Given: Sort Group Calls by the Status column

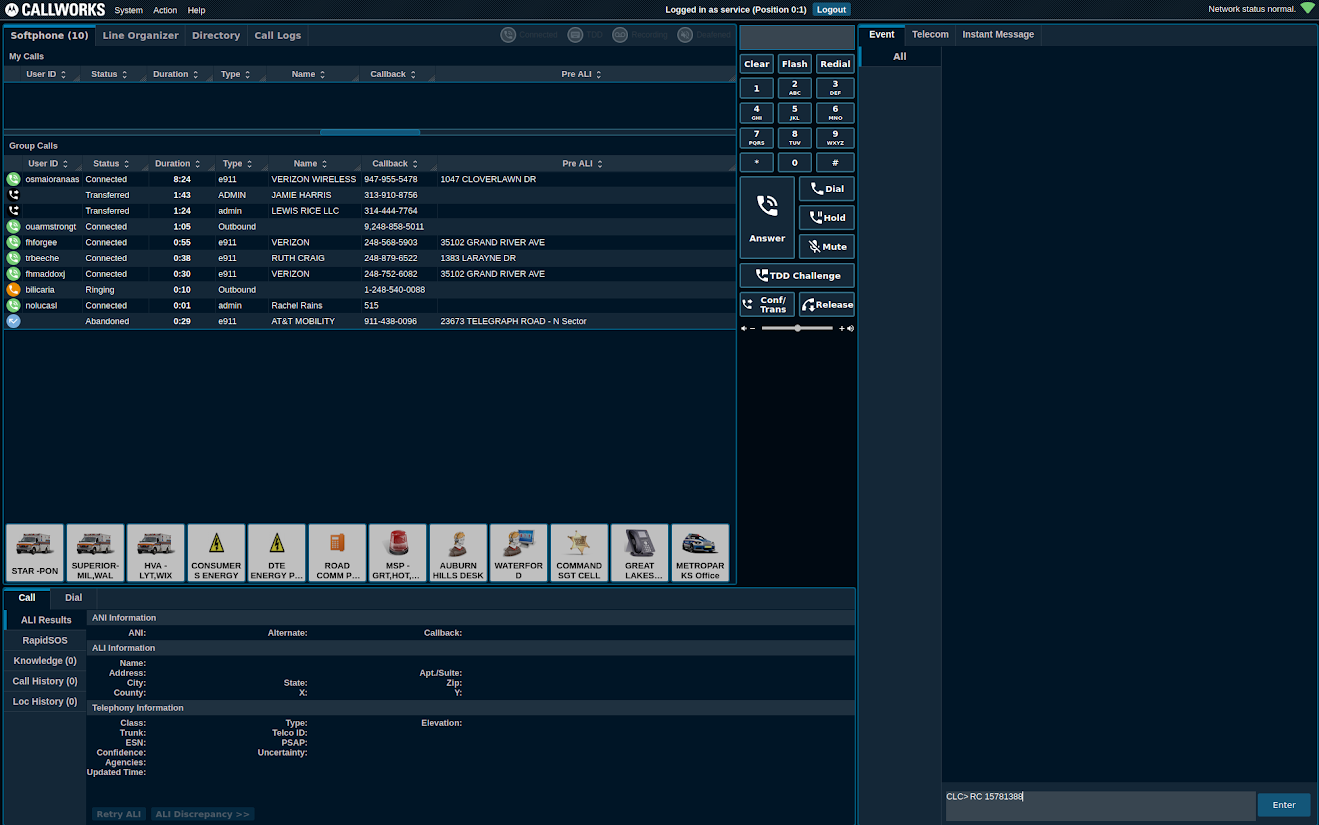Looking at the screenshot, I should pos(112,163).
